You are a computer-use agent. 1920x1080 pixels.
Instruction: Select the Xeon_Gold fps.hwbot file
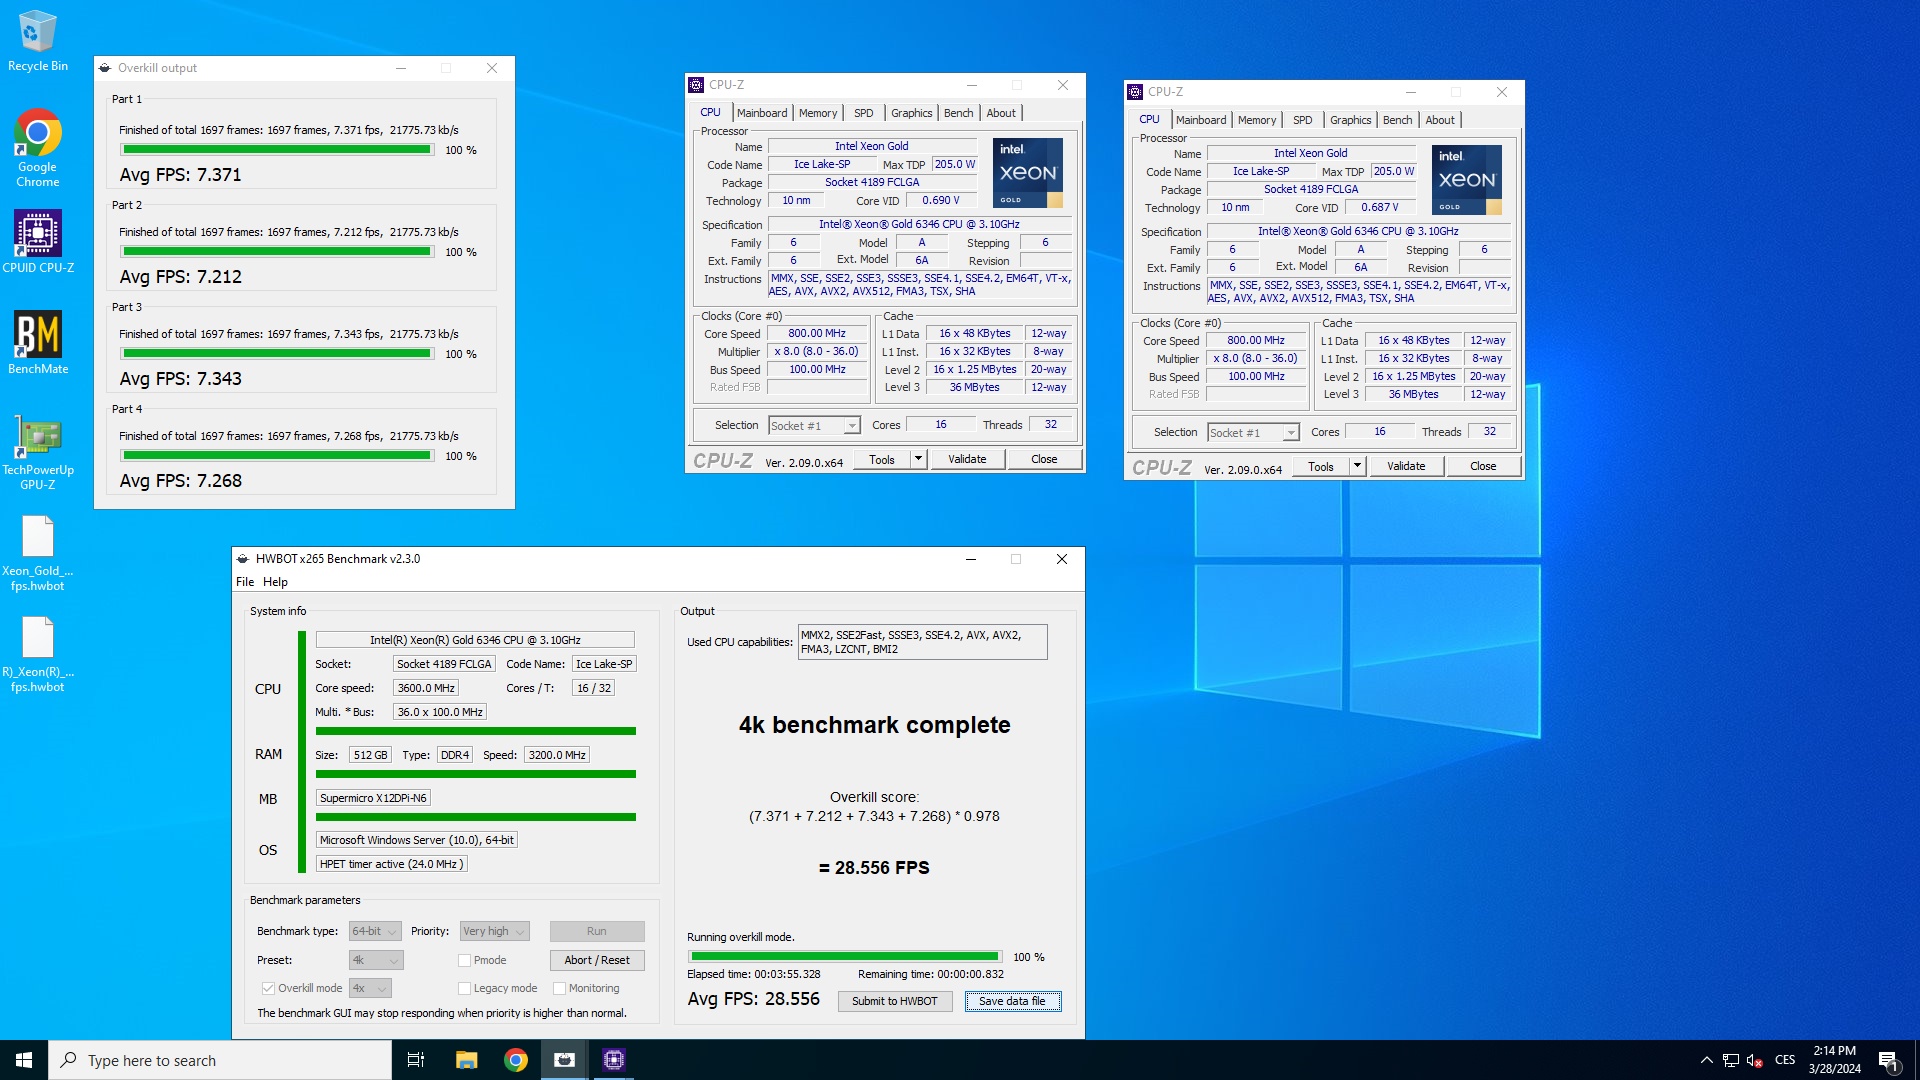pos(38,553)
